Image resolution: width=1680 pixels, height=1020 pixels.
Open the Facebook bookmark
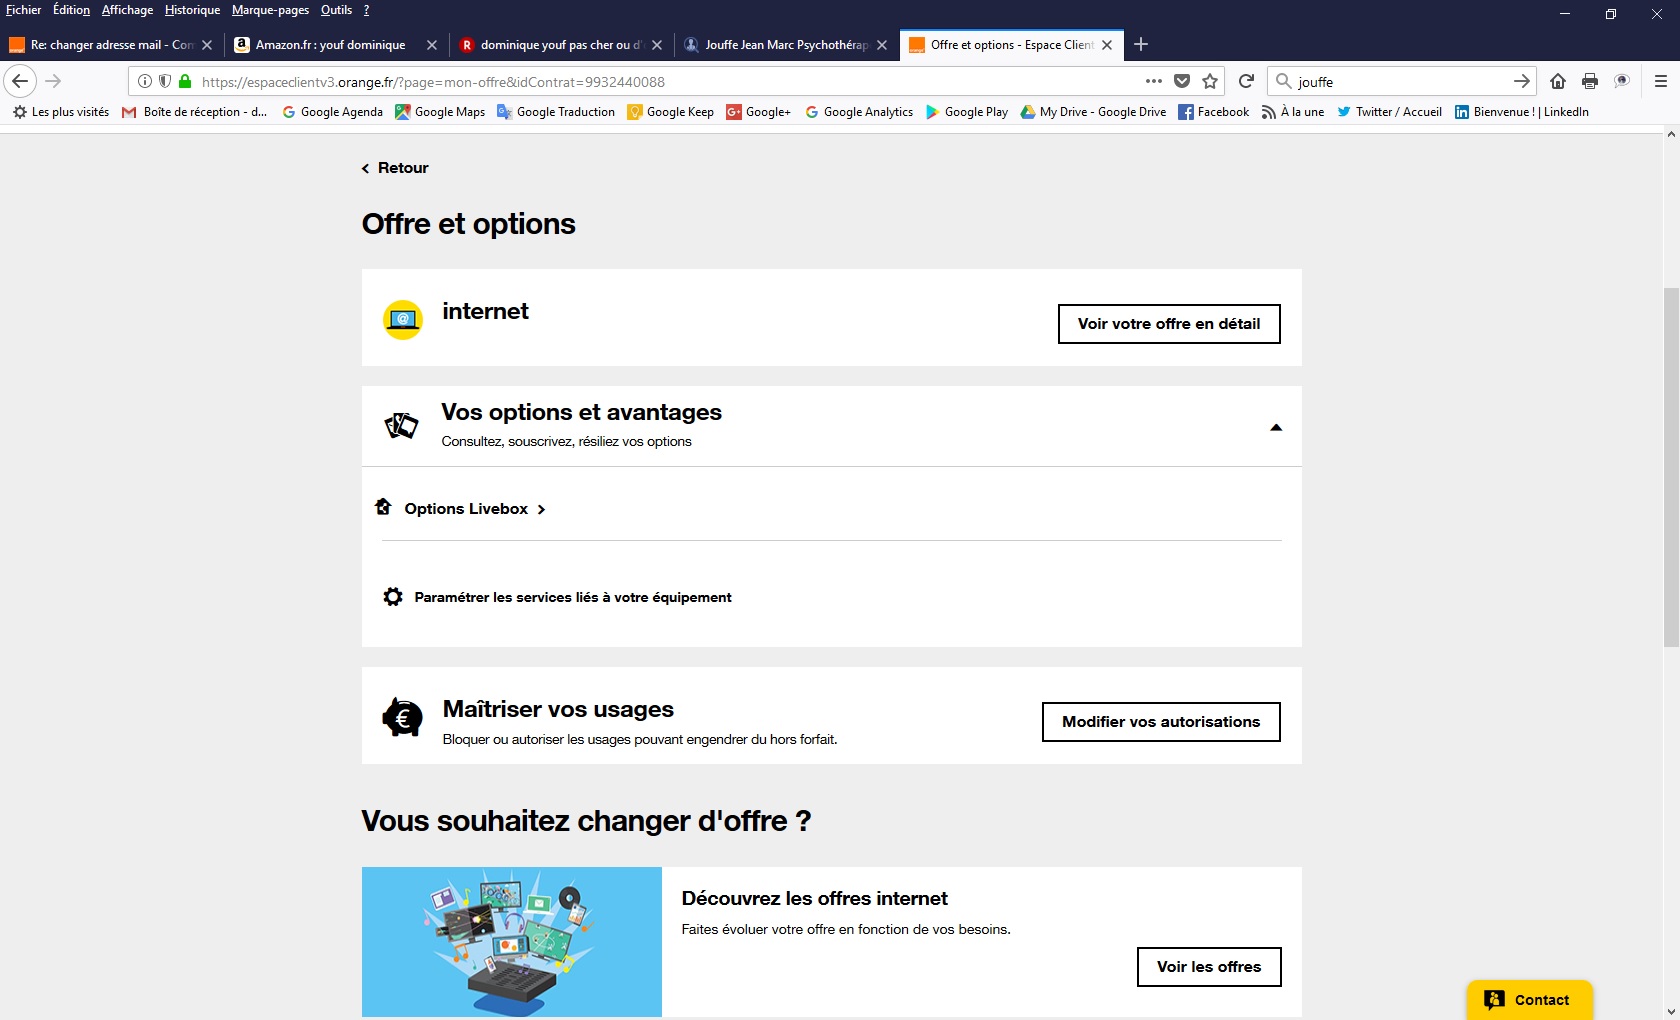pyautogui.click(x=1213, y=112)
